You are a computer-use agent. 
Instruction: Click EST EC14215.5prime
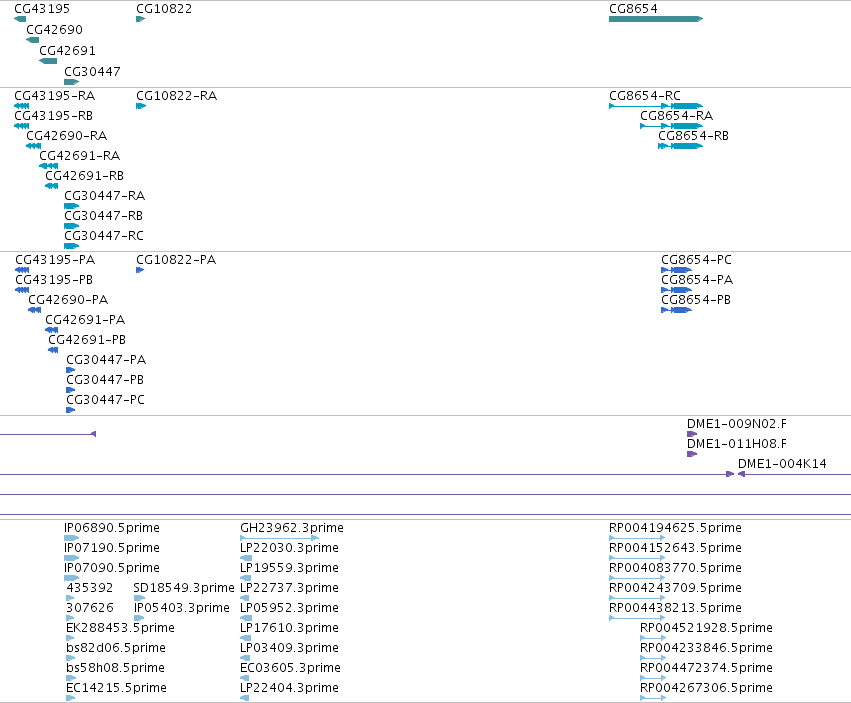pos(117,688)
